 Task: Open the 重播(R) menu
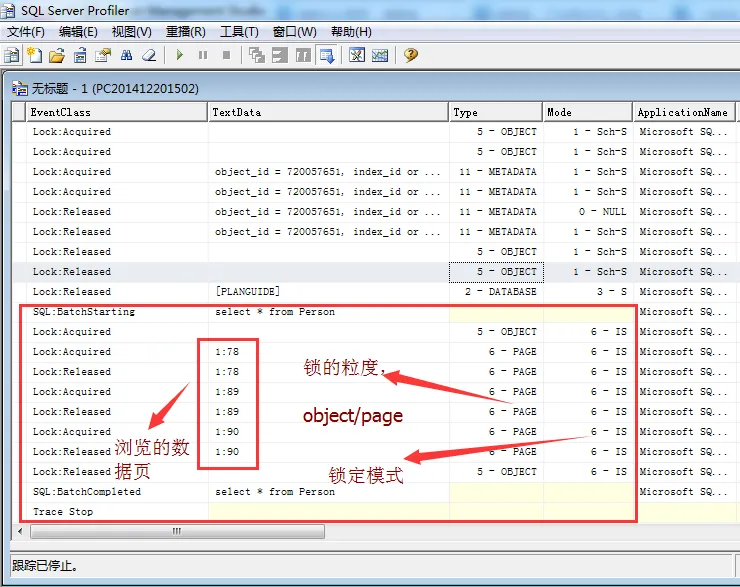pyautogui.click(x=185, y=32)
